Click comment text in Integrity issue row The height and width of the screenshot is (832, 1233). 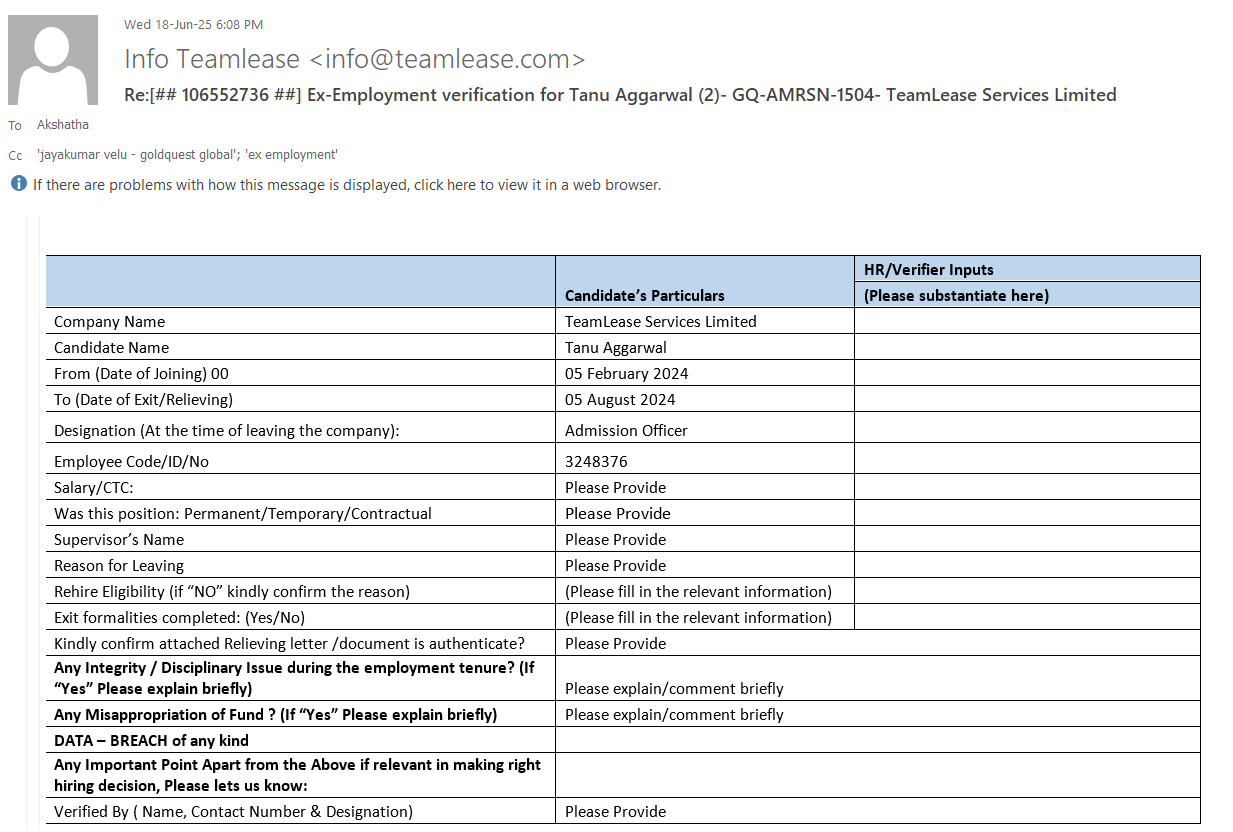(674, 688)
